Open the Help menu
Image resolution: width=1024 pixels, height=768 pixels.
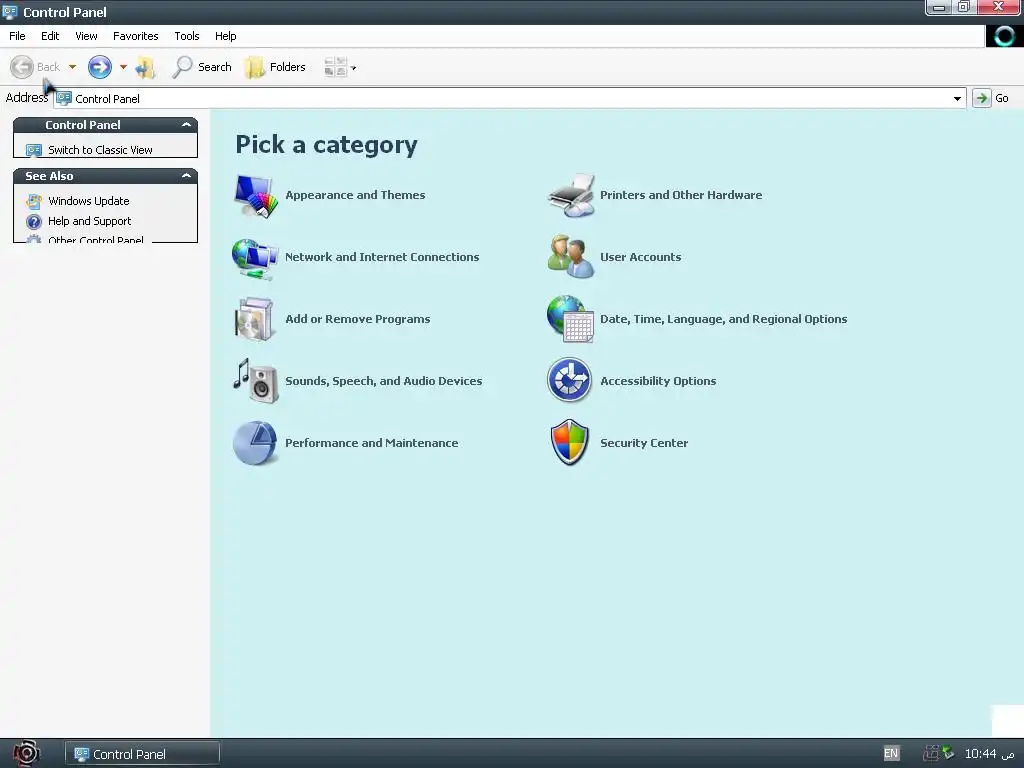[x=225, y=36]
